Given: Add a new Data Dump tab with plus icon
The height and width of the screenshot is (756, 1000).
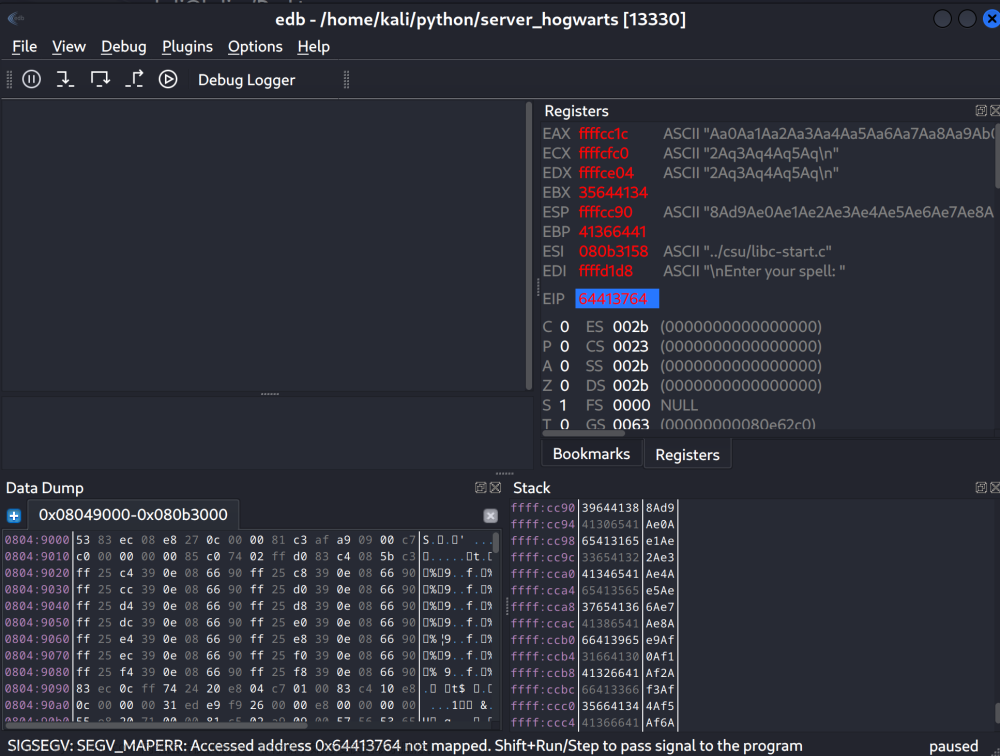Looking at the screenshot, I should 14,515.
